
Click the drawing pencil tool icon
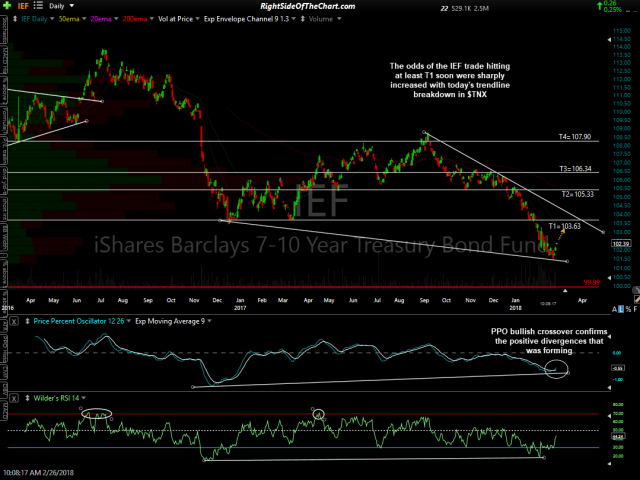tap(636, 300)
